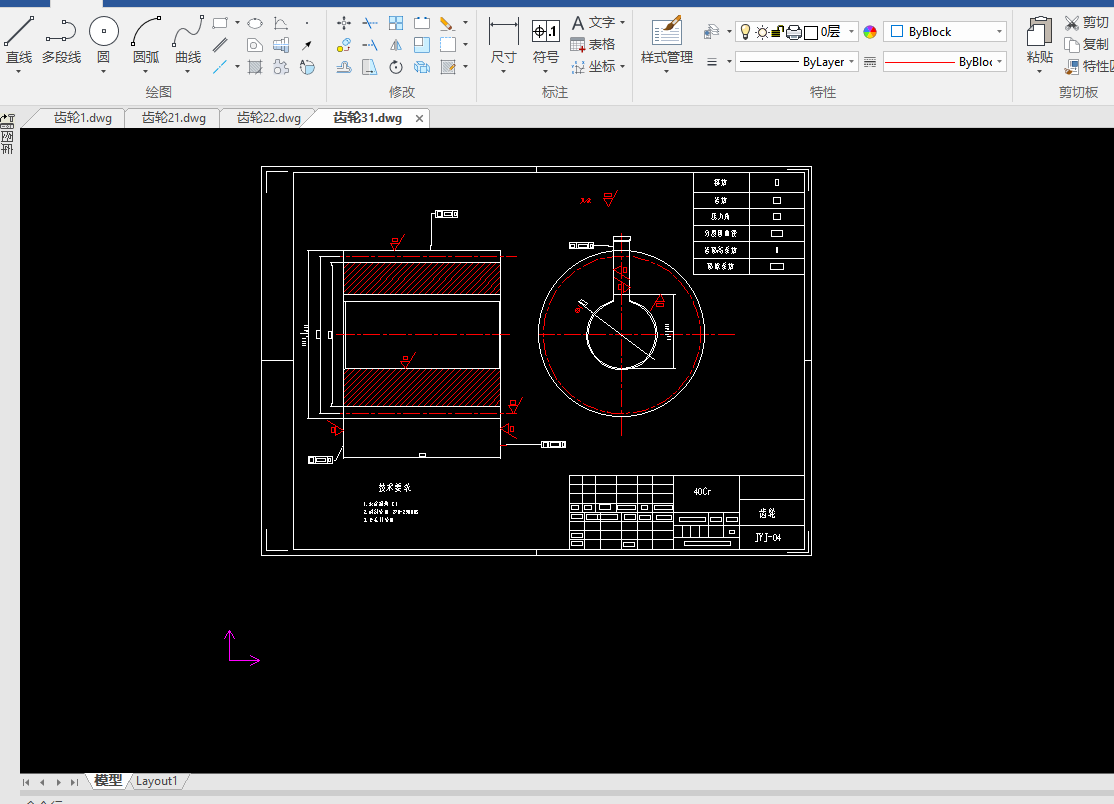Select the Mirror tool icon
This screenshot has height=804, width=1114.
[x=396, y=44]
